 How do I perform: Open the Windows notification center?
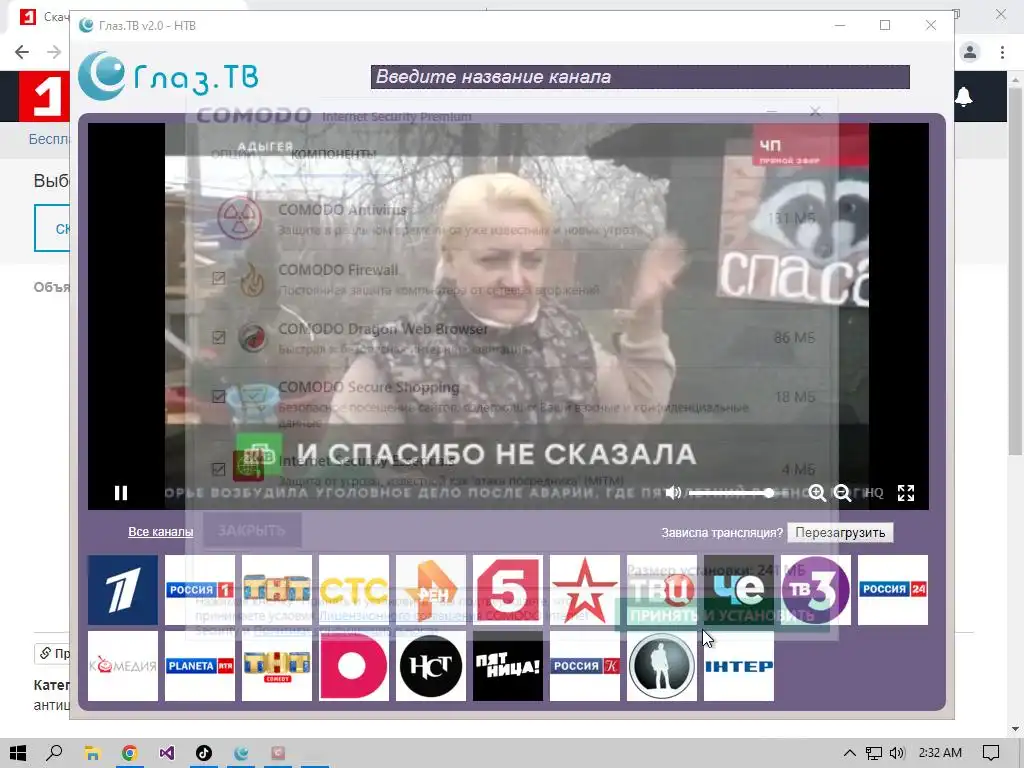[x=991, y=753]
